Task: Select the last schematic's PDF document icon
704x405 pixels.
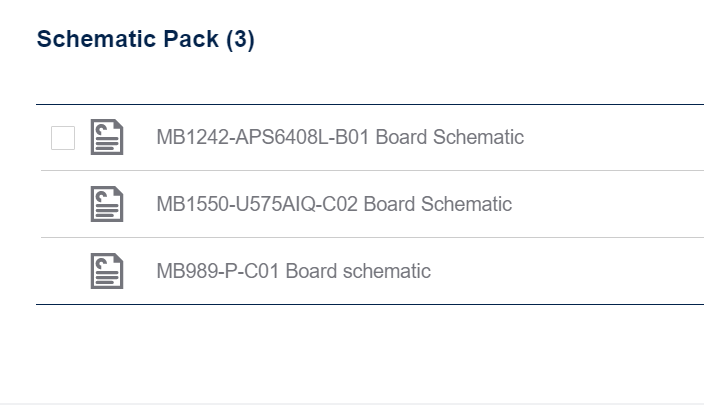Action: [107, 271]
